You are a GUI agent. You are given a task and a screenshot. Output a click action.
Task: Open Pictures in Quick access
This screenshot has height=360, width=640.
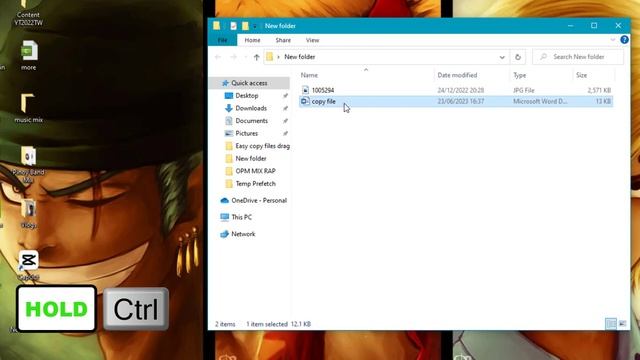(x=247, y=133)
